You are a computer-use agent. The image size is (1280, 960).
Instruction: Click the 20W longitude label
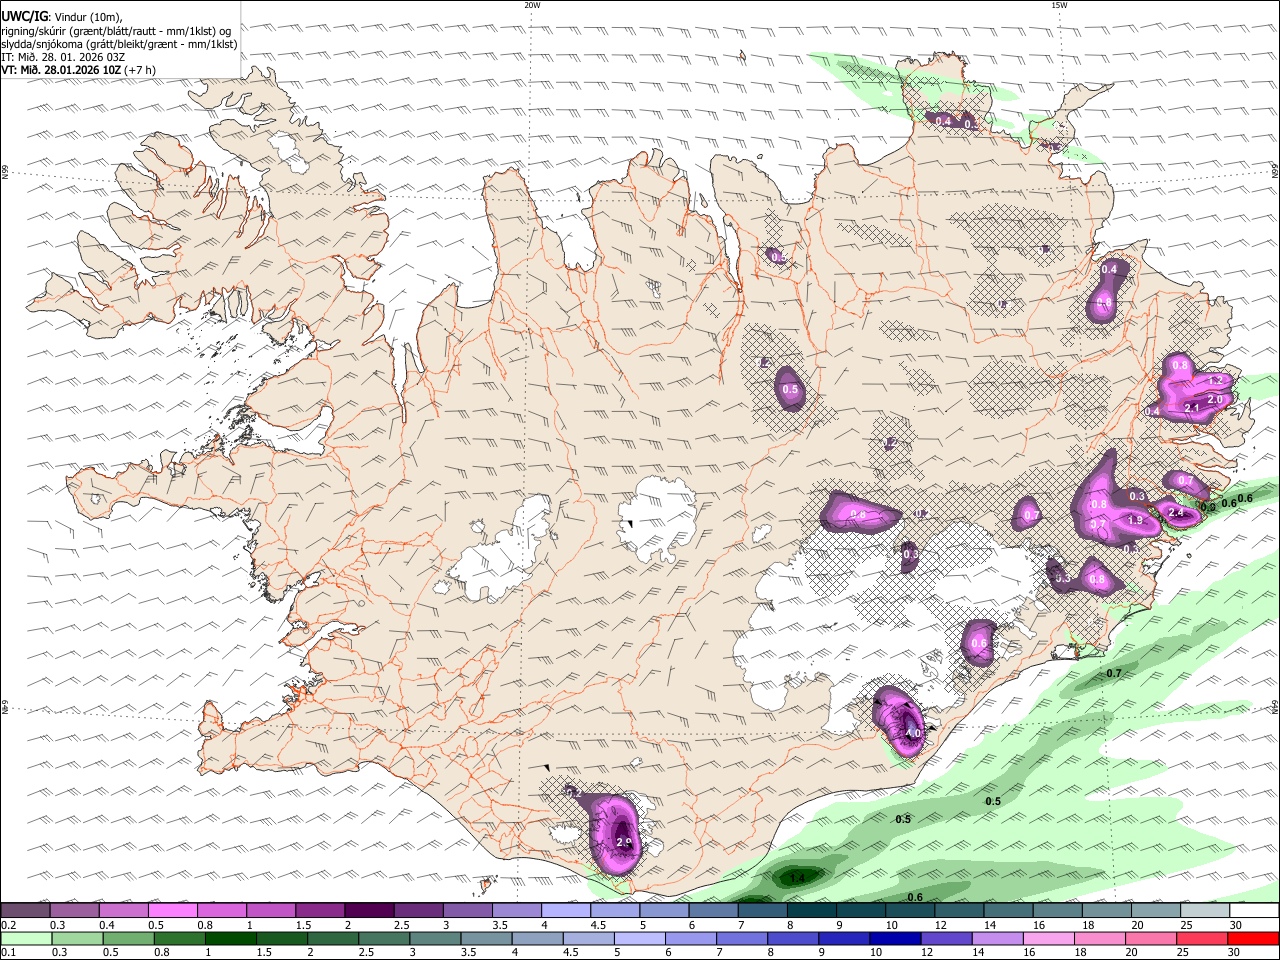(x=532, y=5)
